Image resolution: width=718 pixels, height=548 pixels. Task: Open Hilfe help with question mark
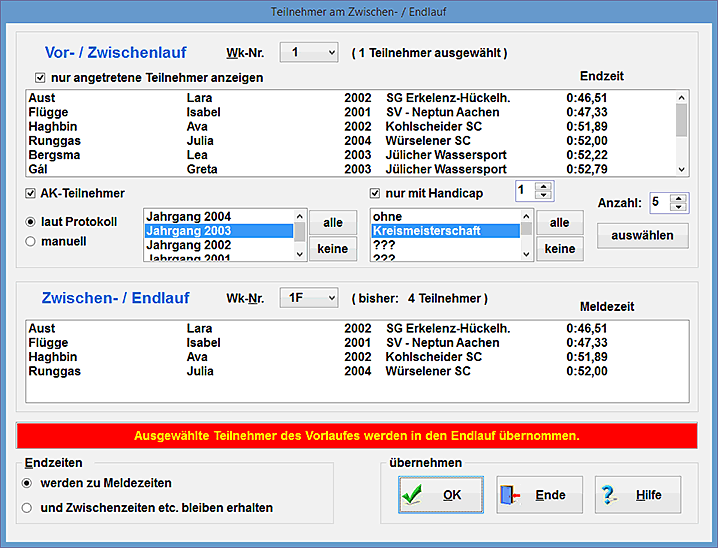click(638, 494)
